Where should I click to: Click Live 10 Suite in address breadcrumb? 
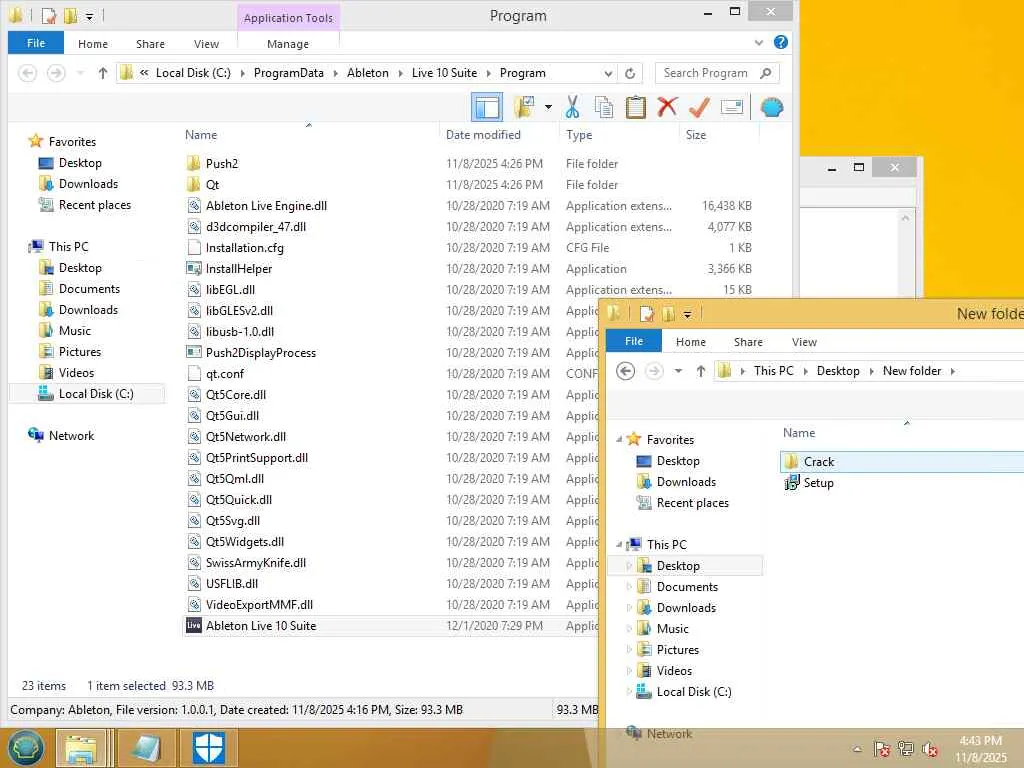click(444, 73)
